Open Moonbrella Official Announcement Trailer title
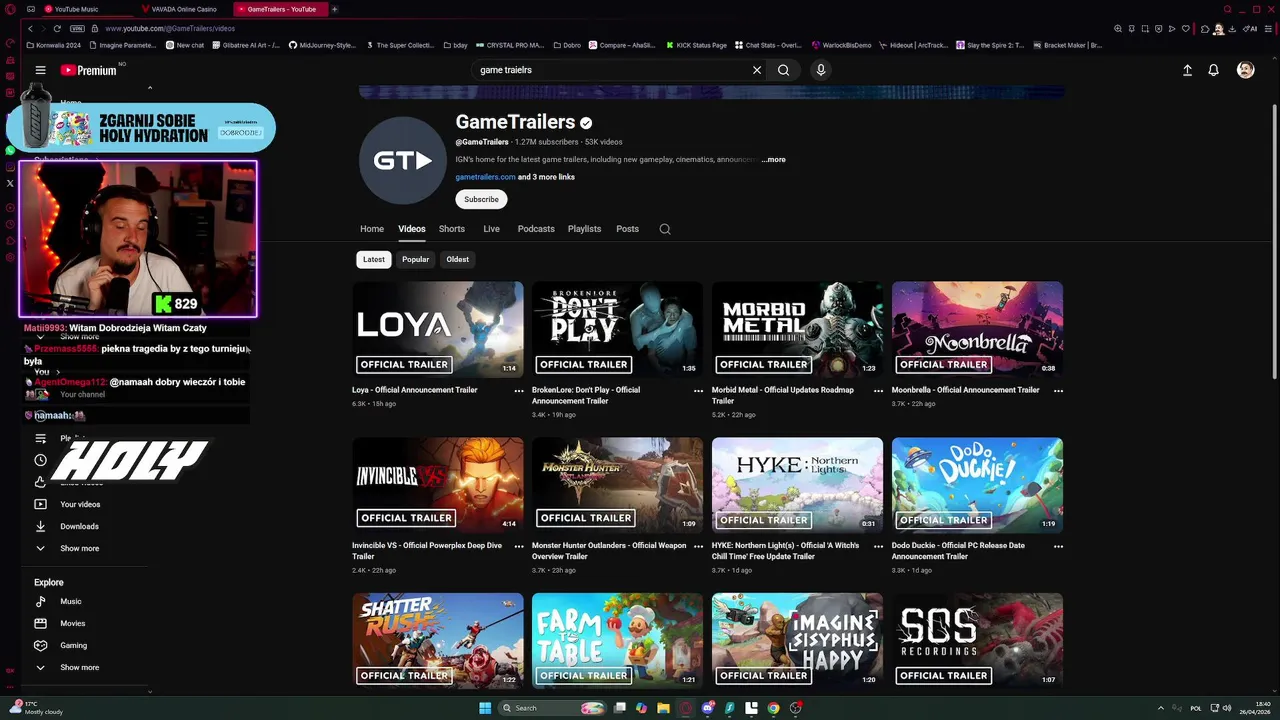The width and height of the screenshot is (1280, 720). (965, 390)
